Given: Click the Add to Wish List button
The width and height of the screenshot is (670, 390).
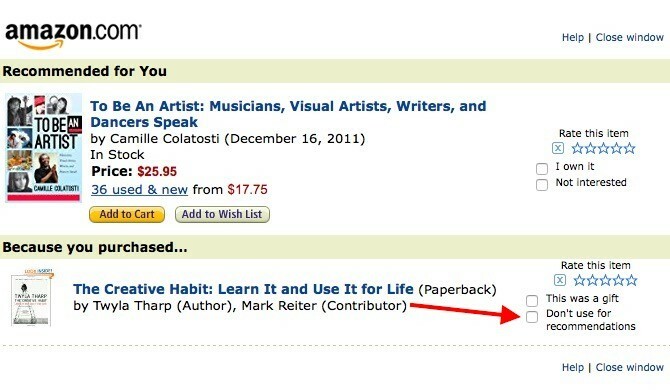Looking at the screenshot, I should tap(222, 214).
